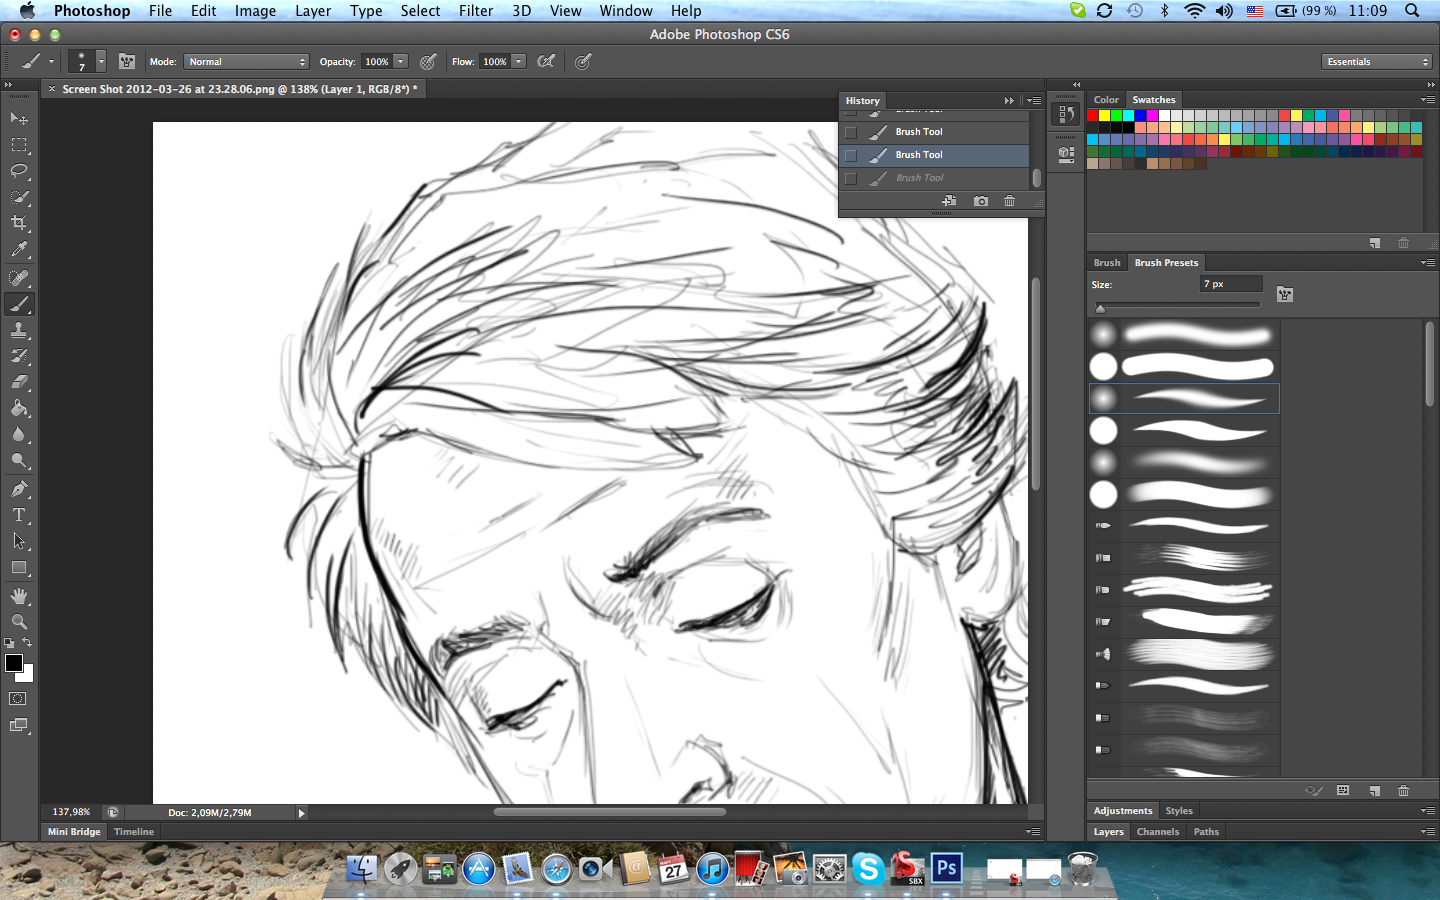Create new snapshot in History panel
The height and width of the screenshot is (900, 1440).
point(981,201)
